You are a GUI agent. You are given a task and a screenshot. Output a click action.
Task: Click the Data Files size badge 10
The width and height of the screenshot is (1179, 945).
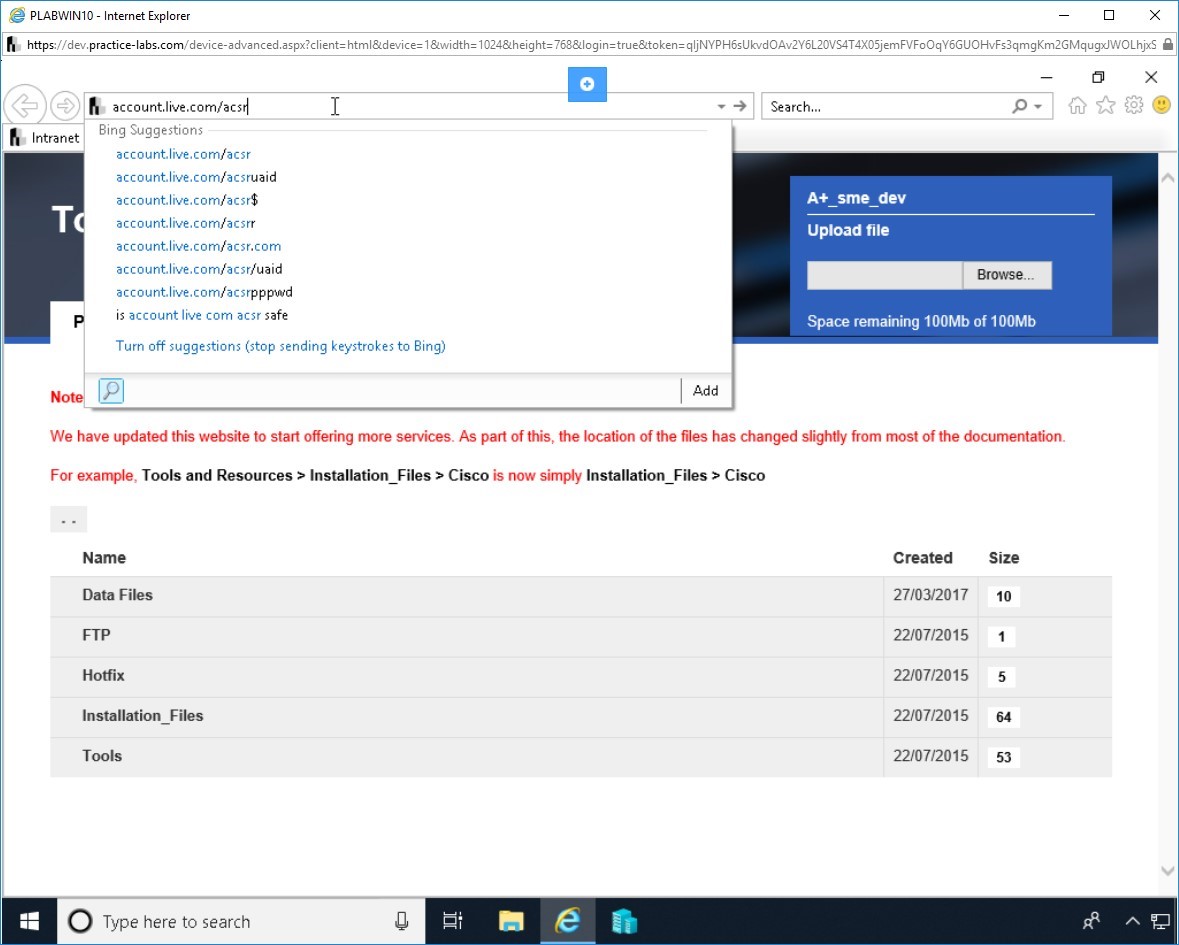point(1004,596)
